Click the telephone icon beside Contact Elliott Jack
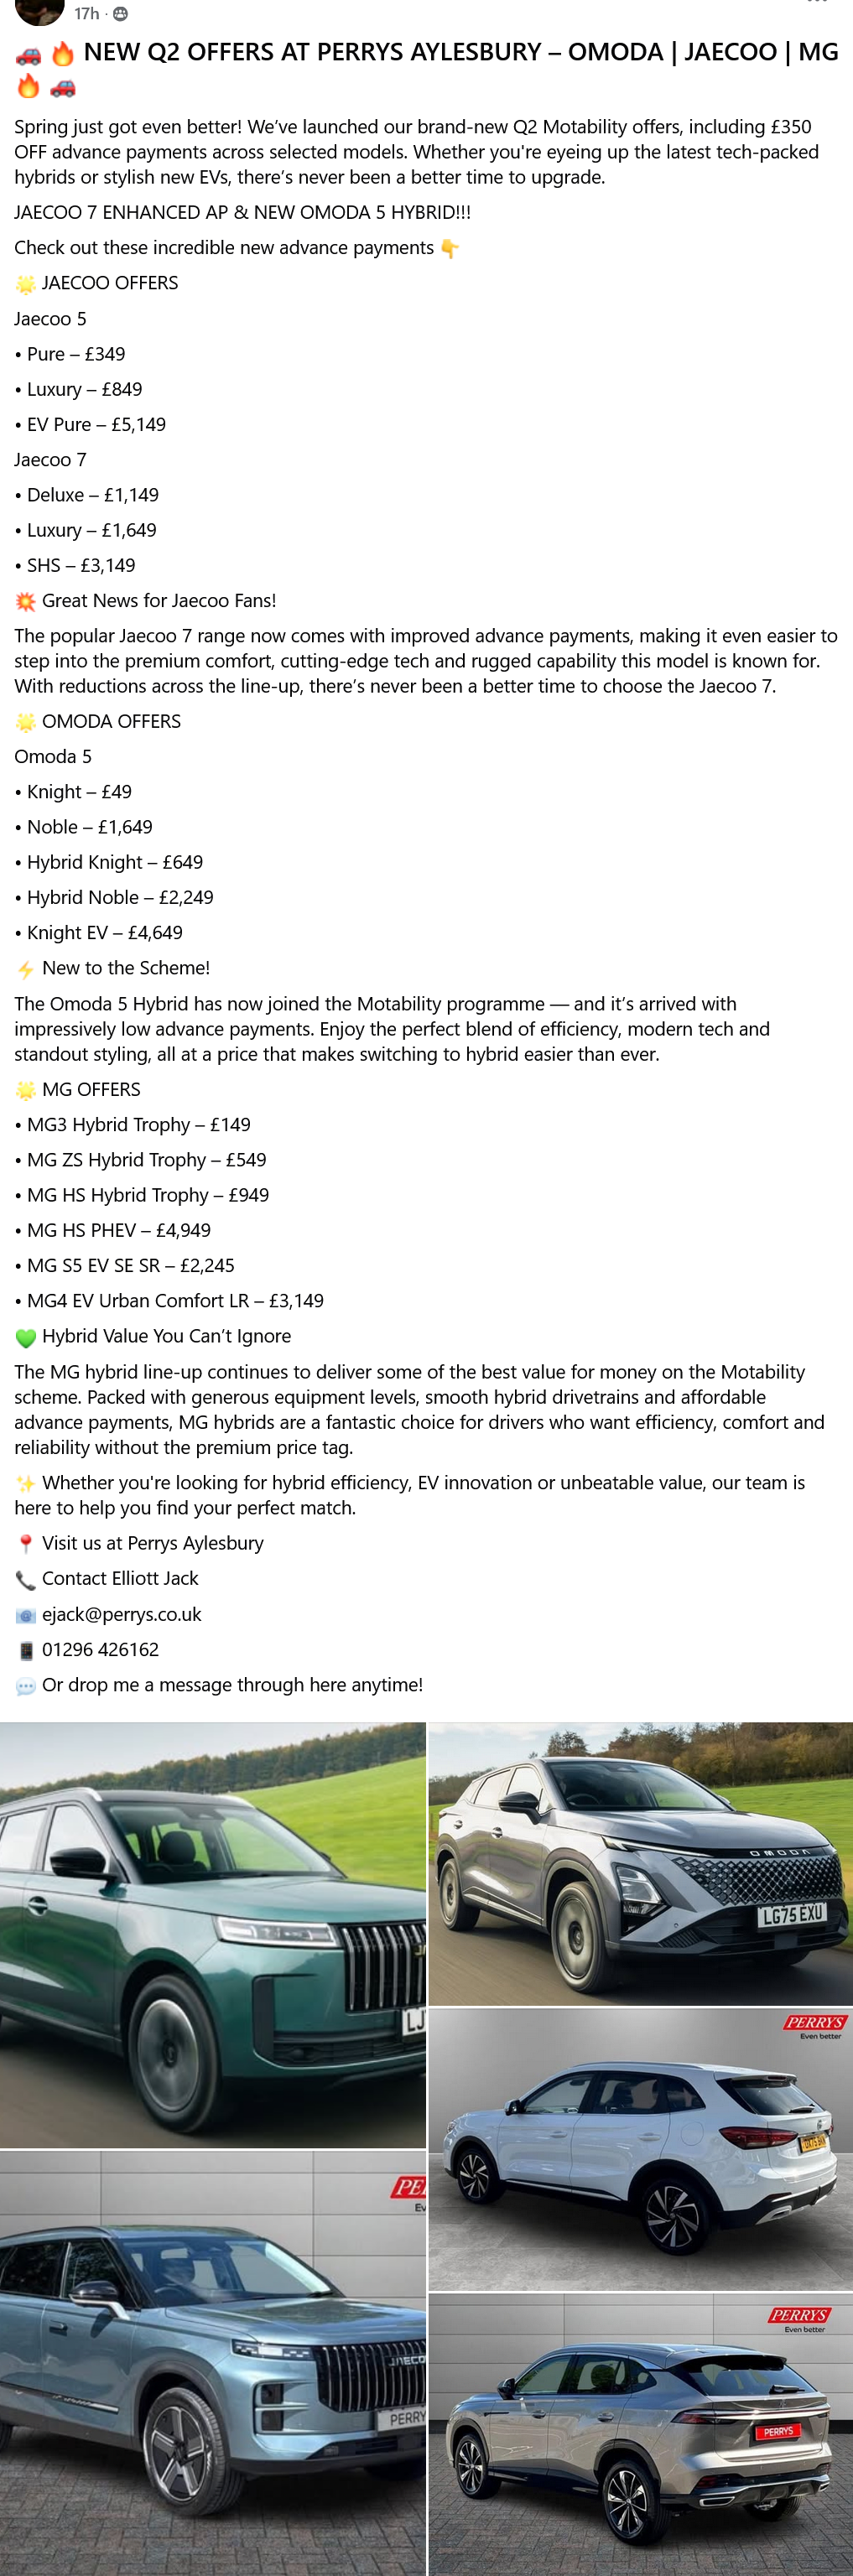 [x=25, y=1580]
